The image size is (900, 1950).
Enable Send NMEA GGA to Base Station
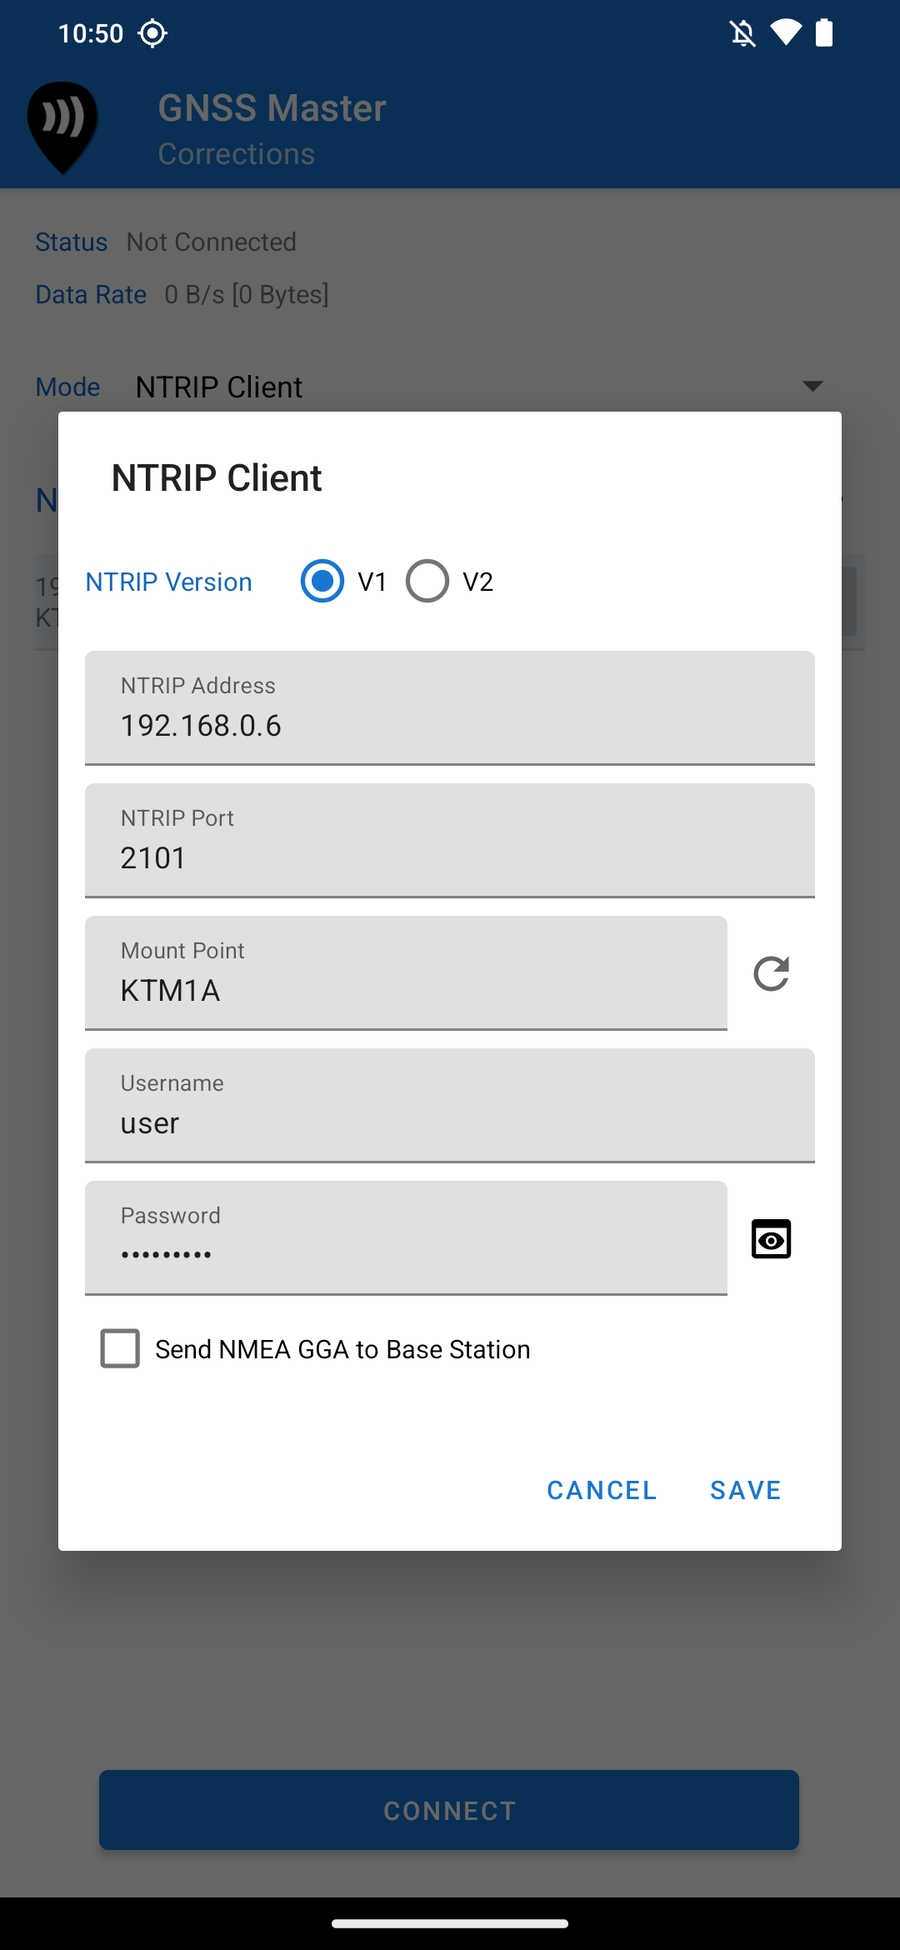pyautogui.click(x=120, y=1349)
